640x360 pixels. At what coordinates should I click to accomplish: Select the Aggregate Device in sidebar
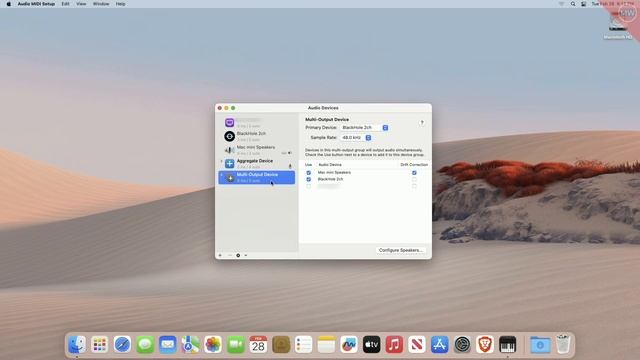point(256,164)
